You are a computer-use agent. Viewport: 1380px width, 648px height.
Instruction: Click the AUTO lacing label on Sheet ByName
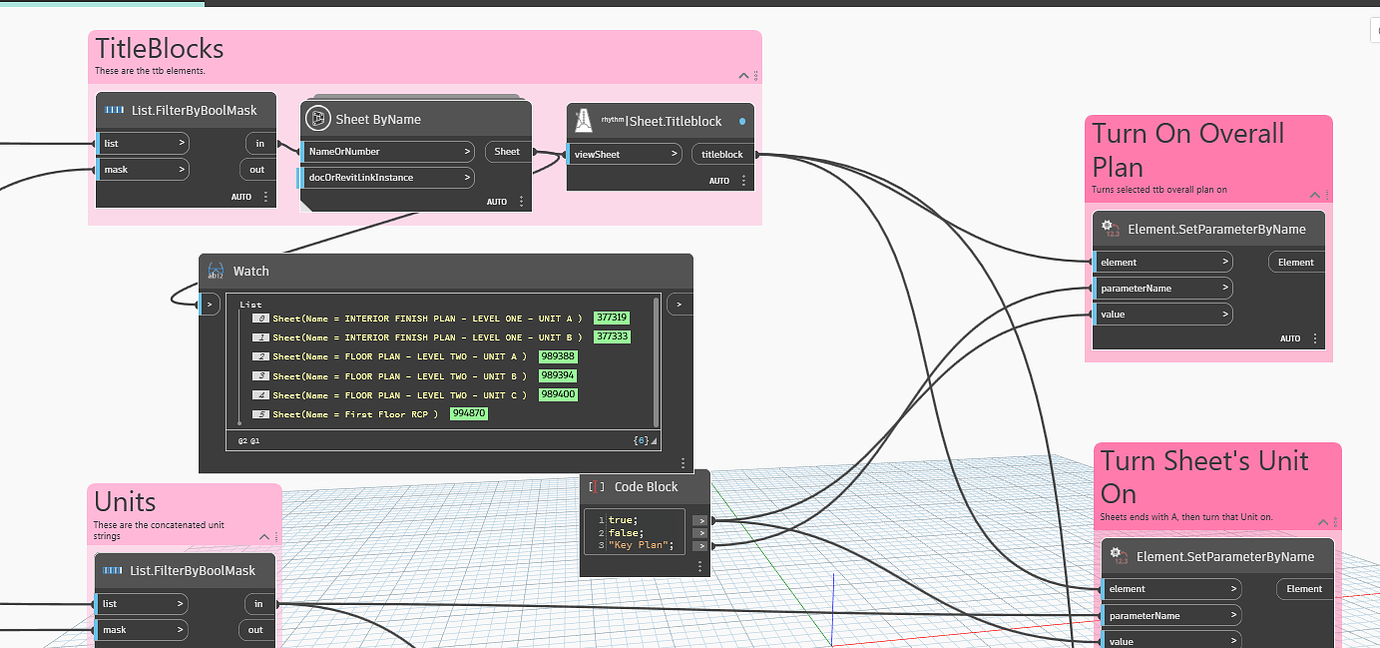pos(497,202)
